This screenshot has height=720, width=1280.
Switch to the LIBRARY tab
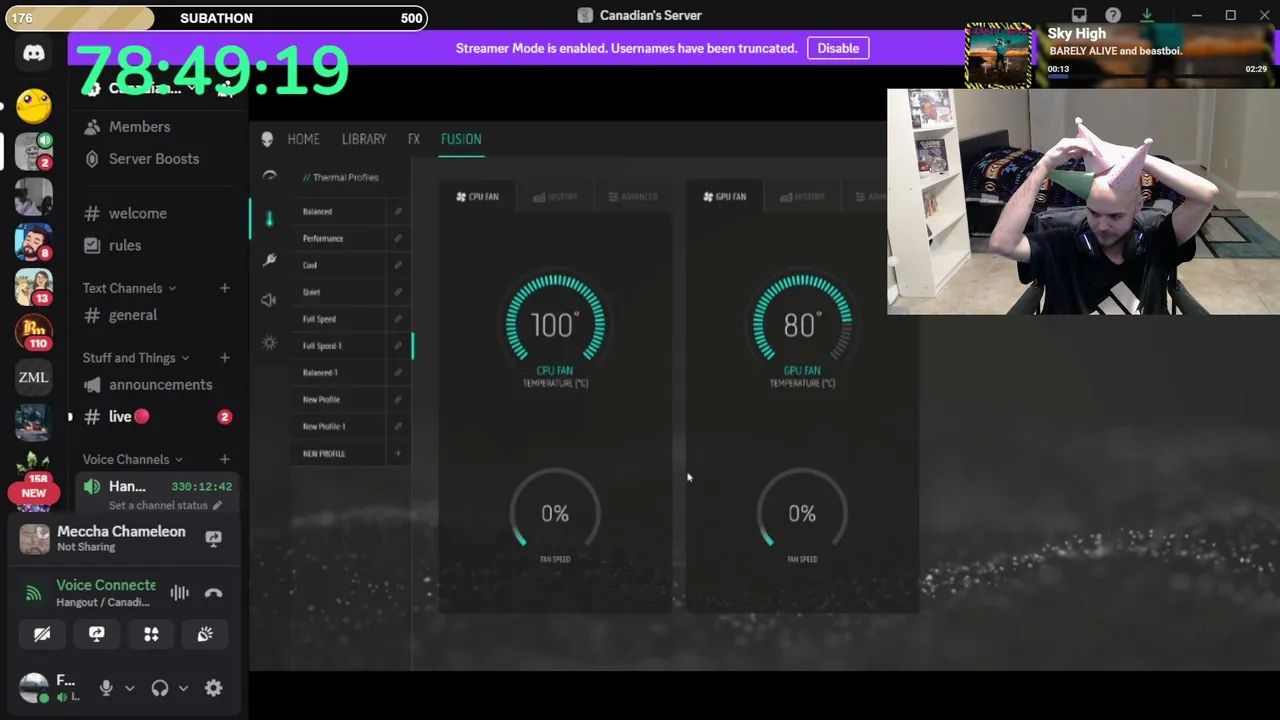tap(364, 139)
